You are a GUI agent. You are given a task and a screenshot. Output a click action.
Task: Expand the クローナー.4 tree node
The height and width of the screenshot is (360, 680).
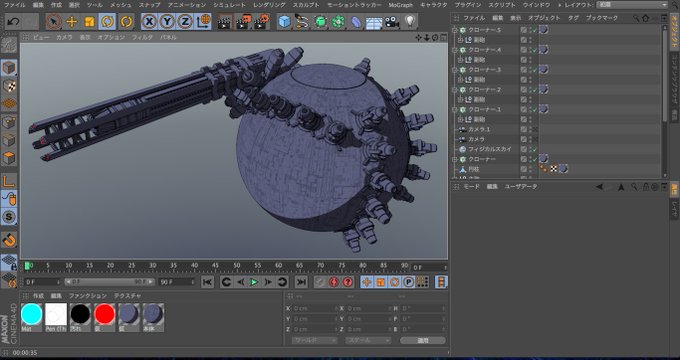pyautogui.click(x=455, y=50)
